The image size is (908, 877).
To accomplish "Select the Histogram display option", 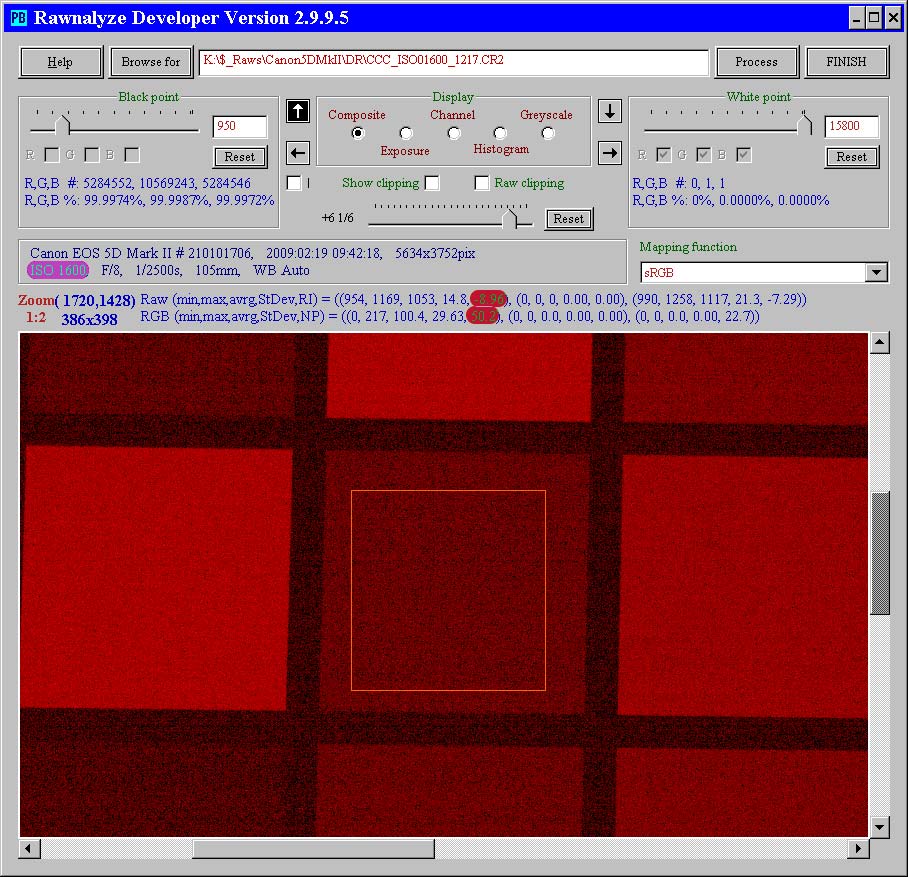I will 500,133.
